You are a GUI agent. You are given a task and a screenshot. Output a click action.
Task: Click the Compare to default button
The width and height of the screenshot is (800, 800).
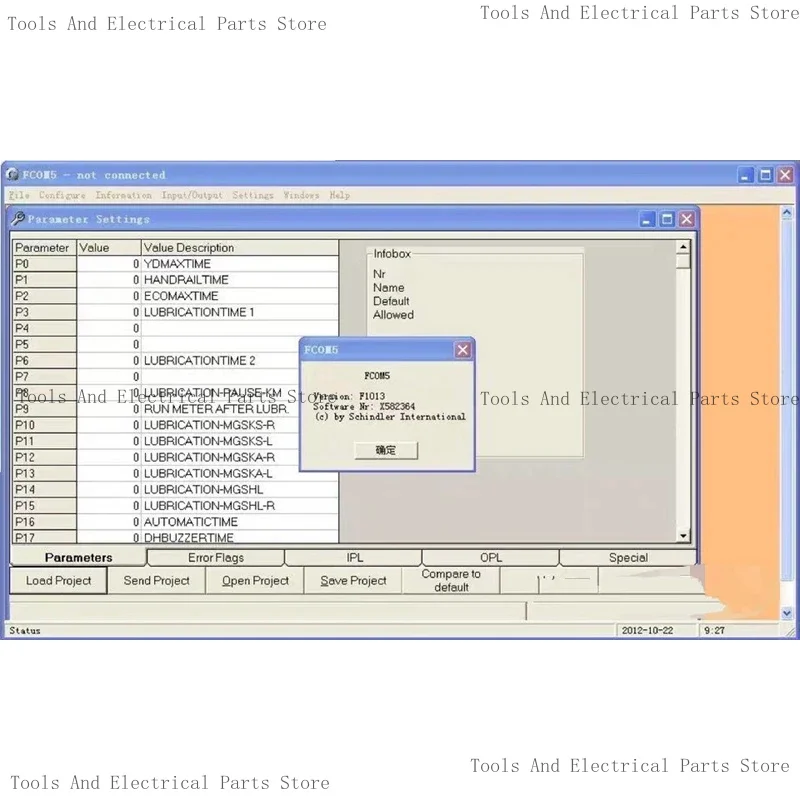coord(451,581)
